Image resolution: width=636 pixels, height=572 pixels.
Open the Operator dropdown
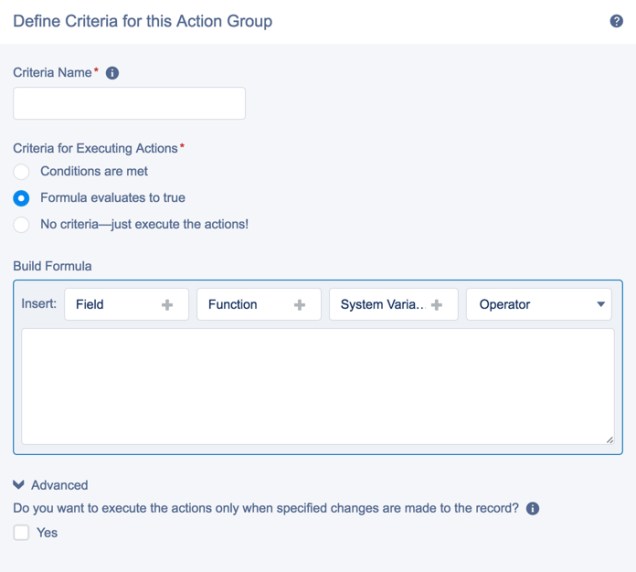tap(539, 305)
